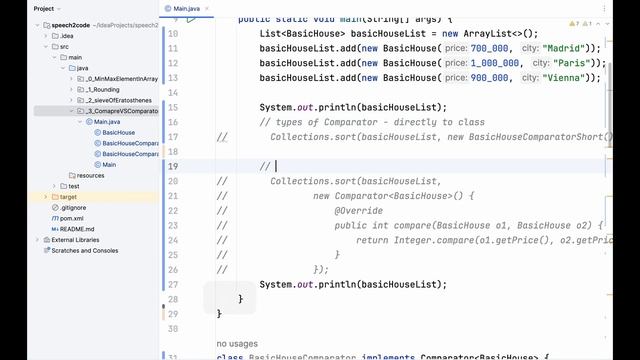The image size is (640, 360).
Task: Click the speech2code project folder icon
Action: [x=47, y=25]
